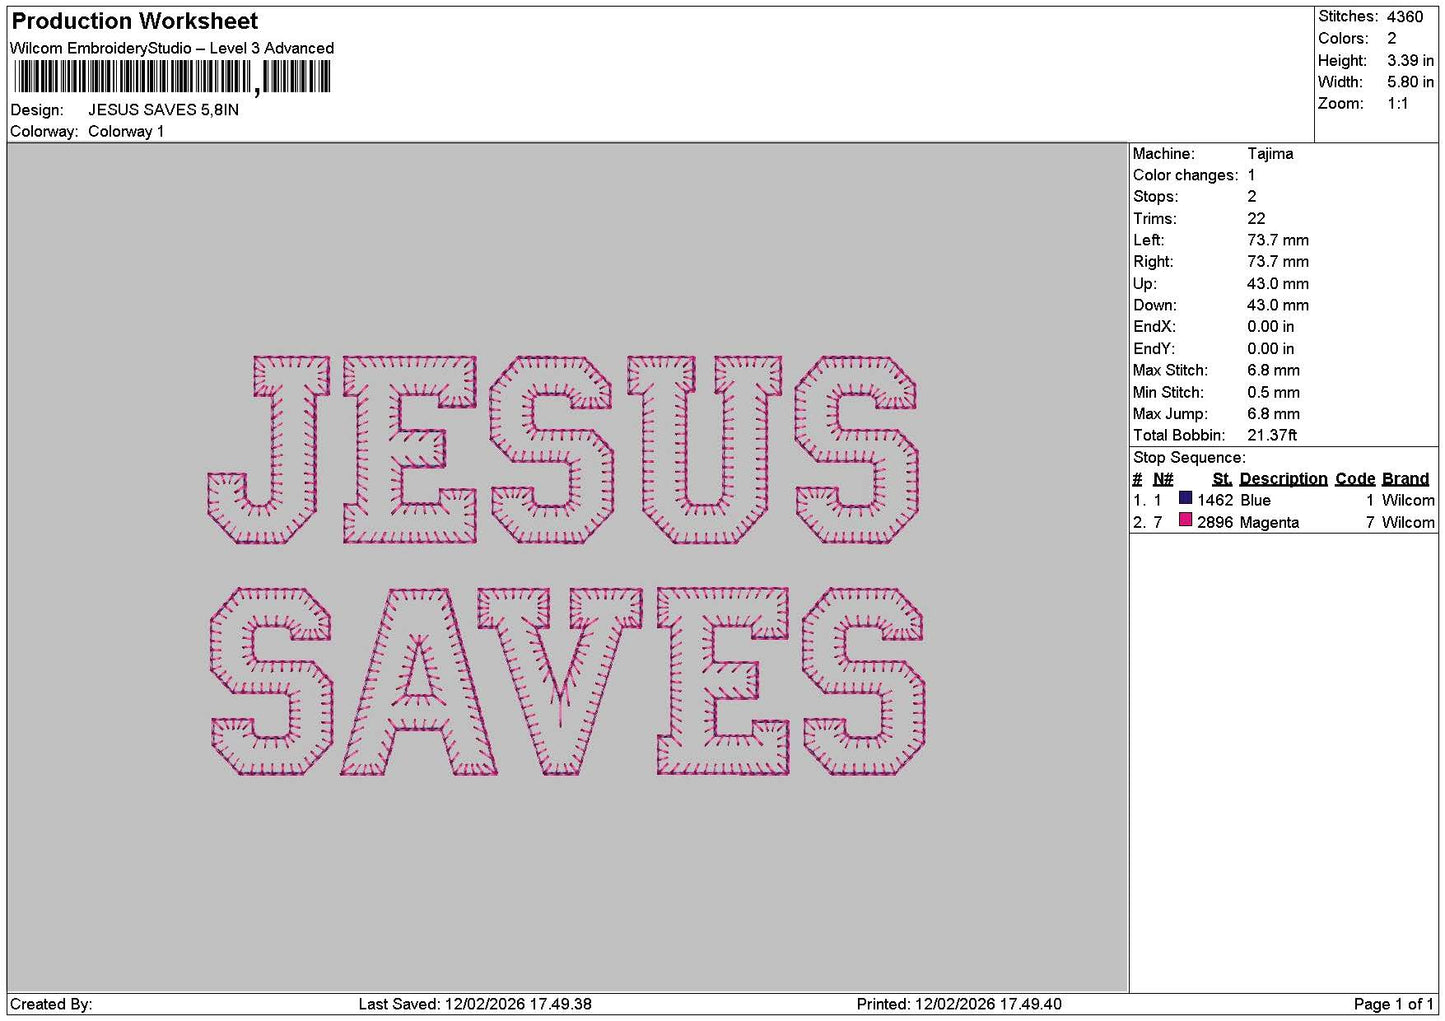Viewport: 1445px width, 1021px height.
Task: Click the Total Bobbin value 21.37ft
Action: click(1272, 436)
